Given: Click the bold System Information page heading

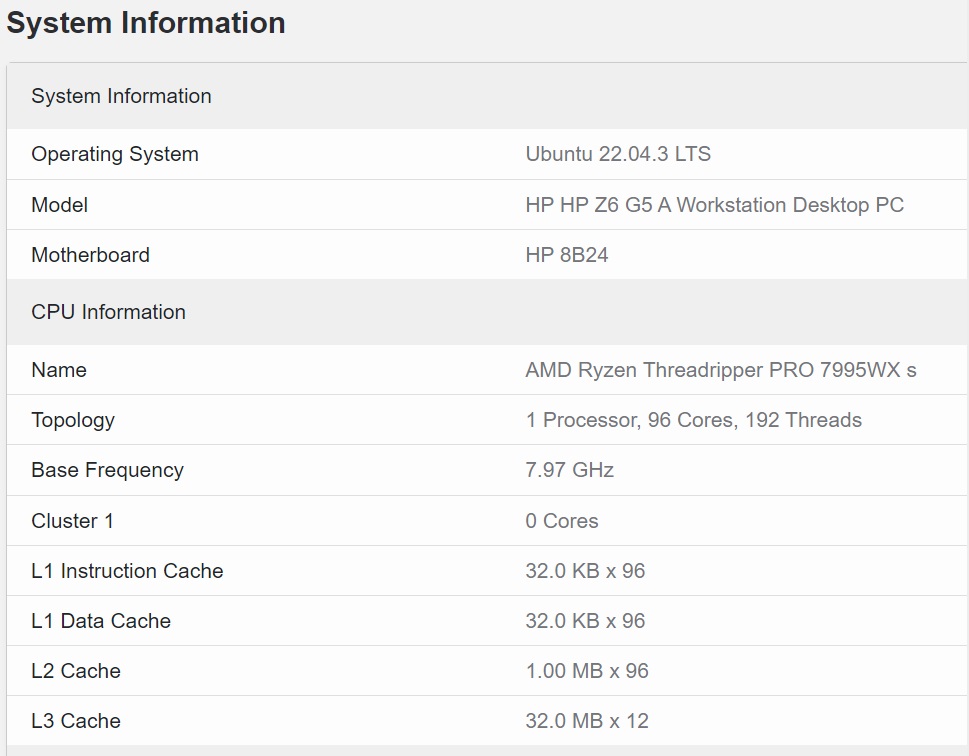Looking at the screenshot, I should (x=146, y=23).
